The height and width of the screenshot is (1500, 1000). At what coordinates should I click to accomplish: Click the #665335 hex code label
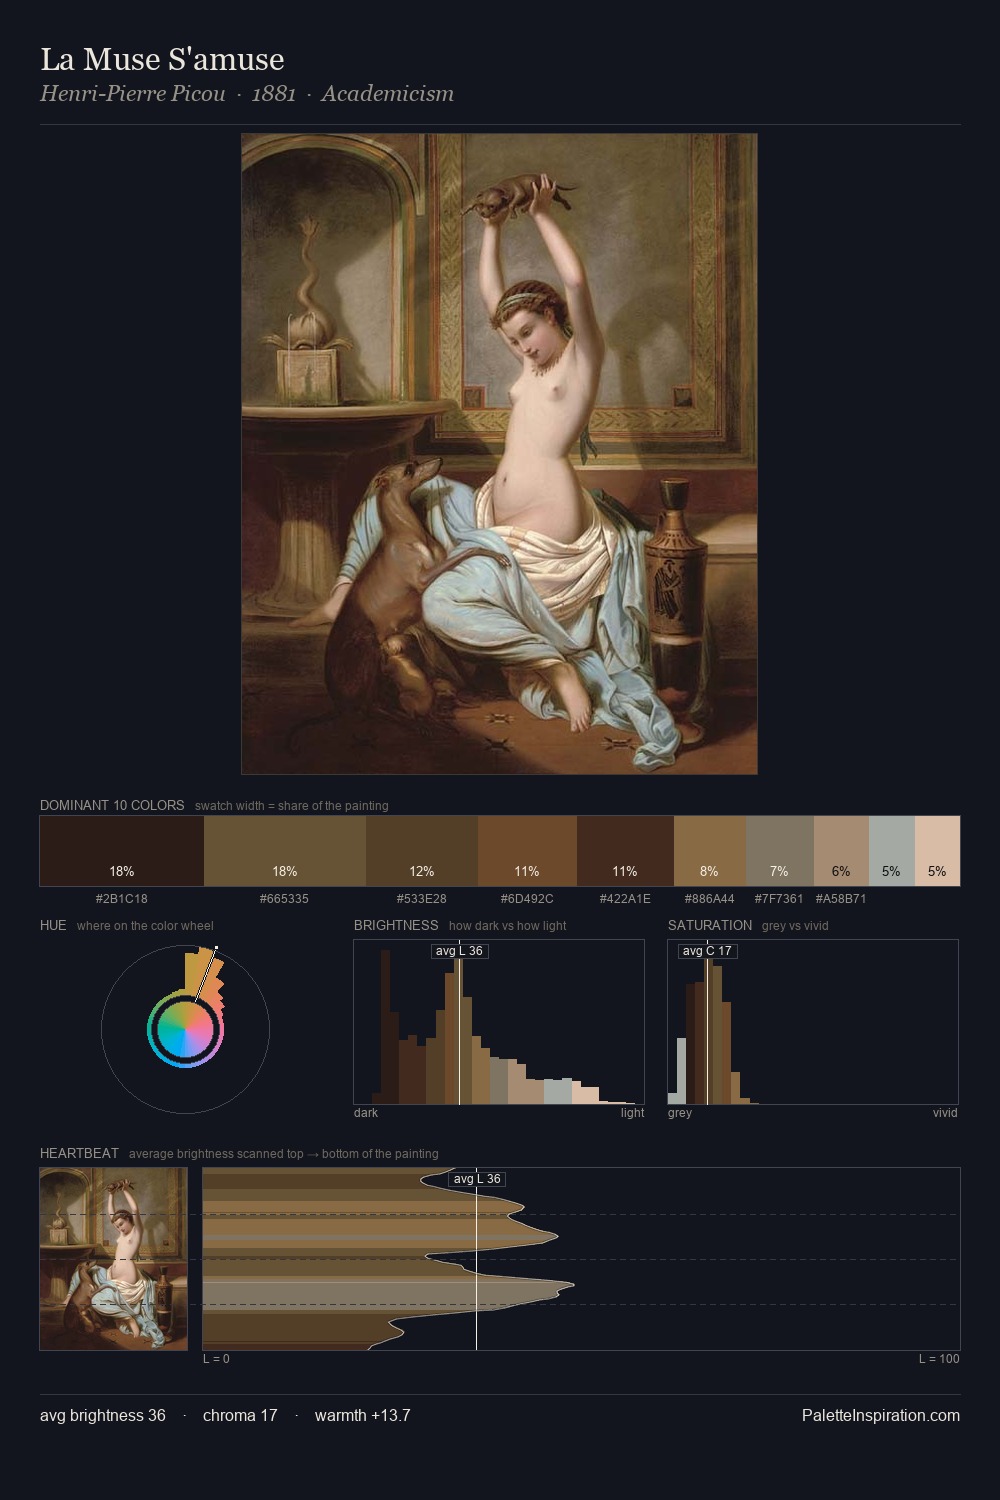[285, 898]
